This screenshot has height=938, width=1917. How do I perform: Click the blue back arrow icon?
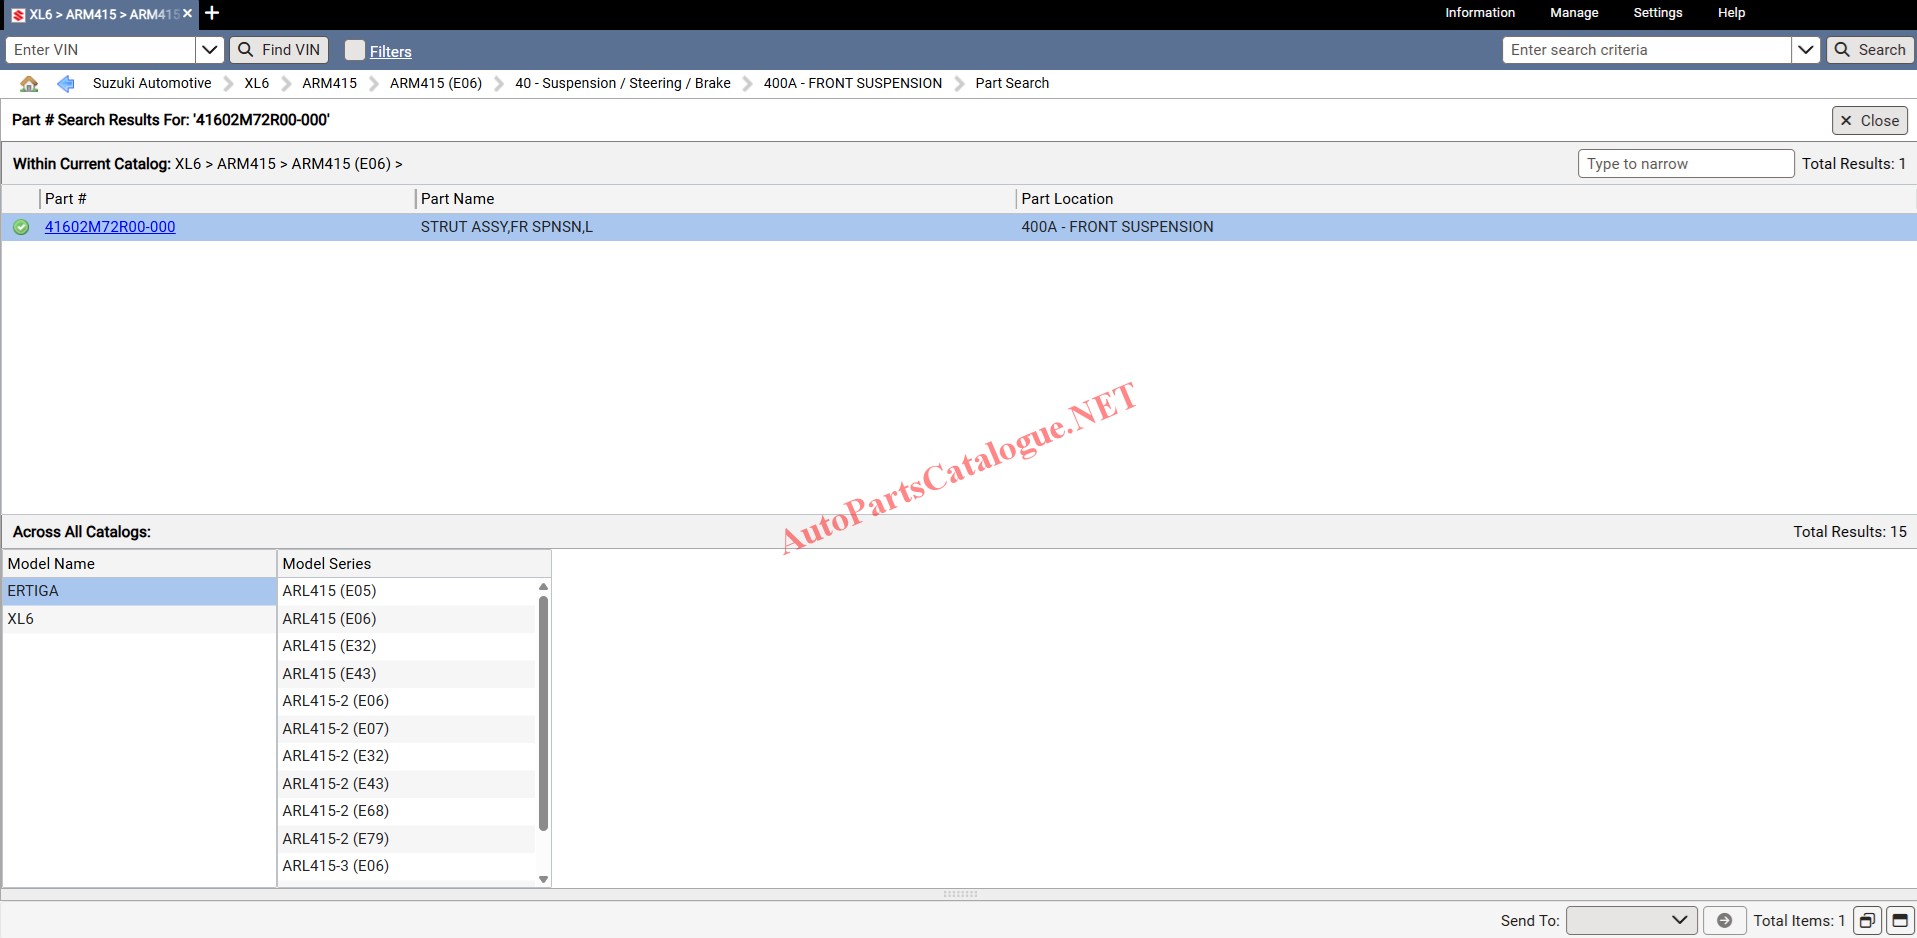coord(66,84)
